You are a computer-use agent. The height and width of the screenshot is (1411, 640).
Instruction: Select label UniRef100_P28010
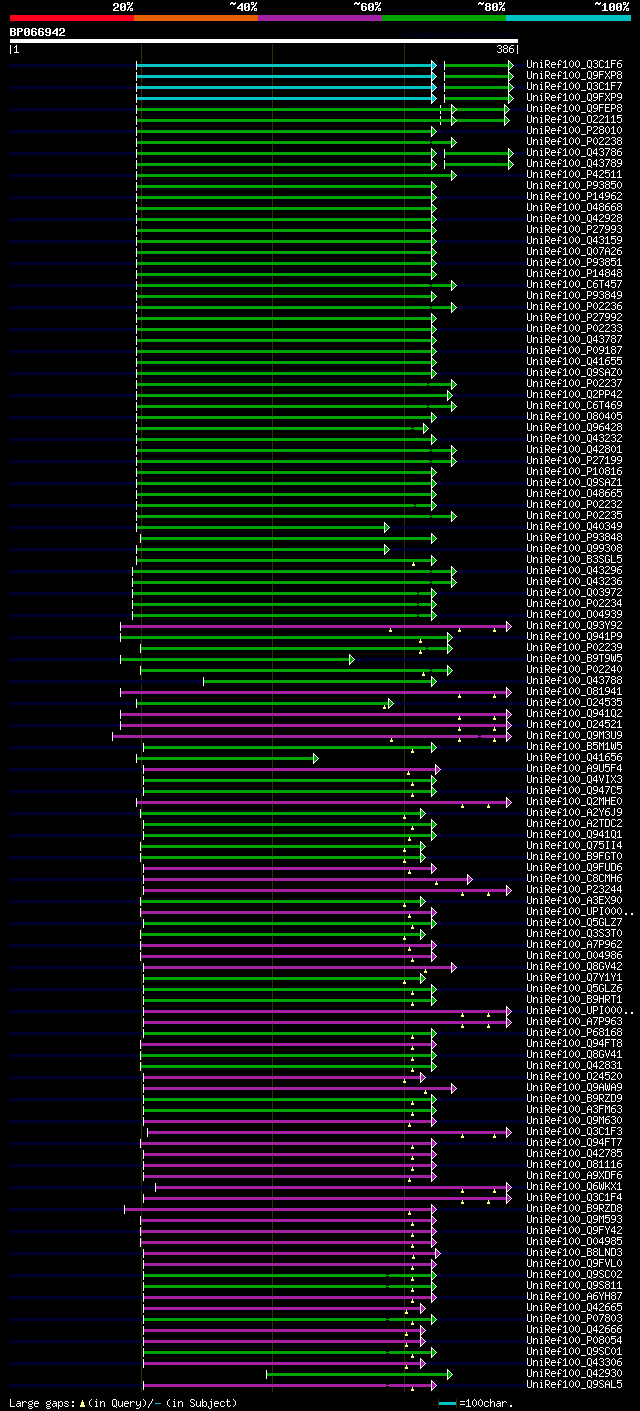click(574, 131)
